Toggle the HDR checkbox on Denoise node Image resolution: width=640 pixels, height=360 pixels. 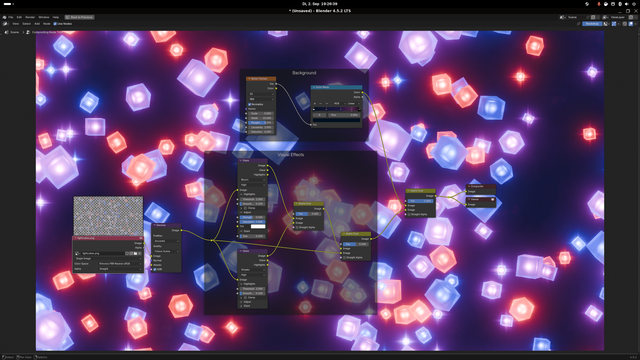point(155,269)
